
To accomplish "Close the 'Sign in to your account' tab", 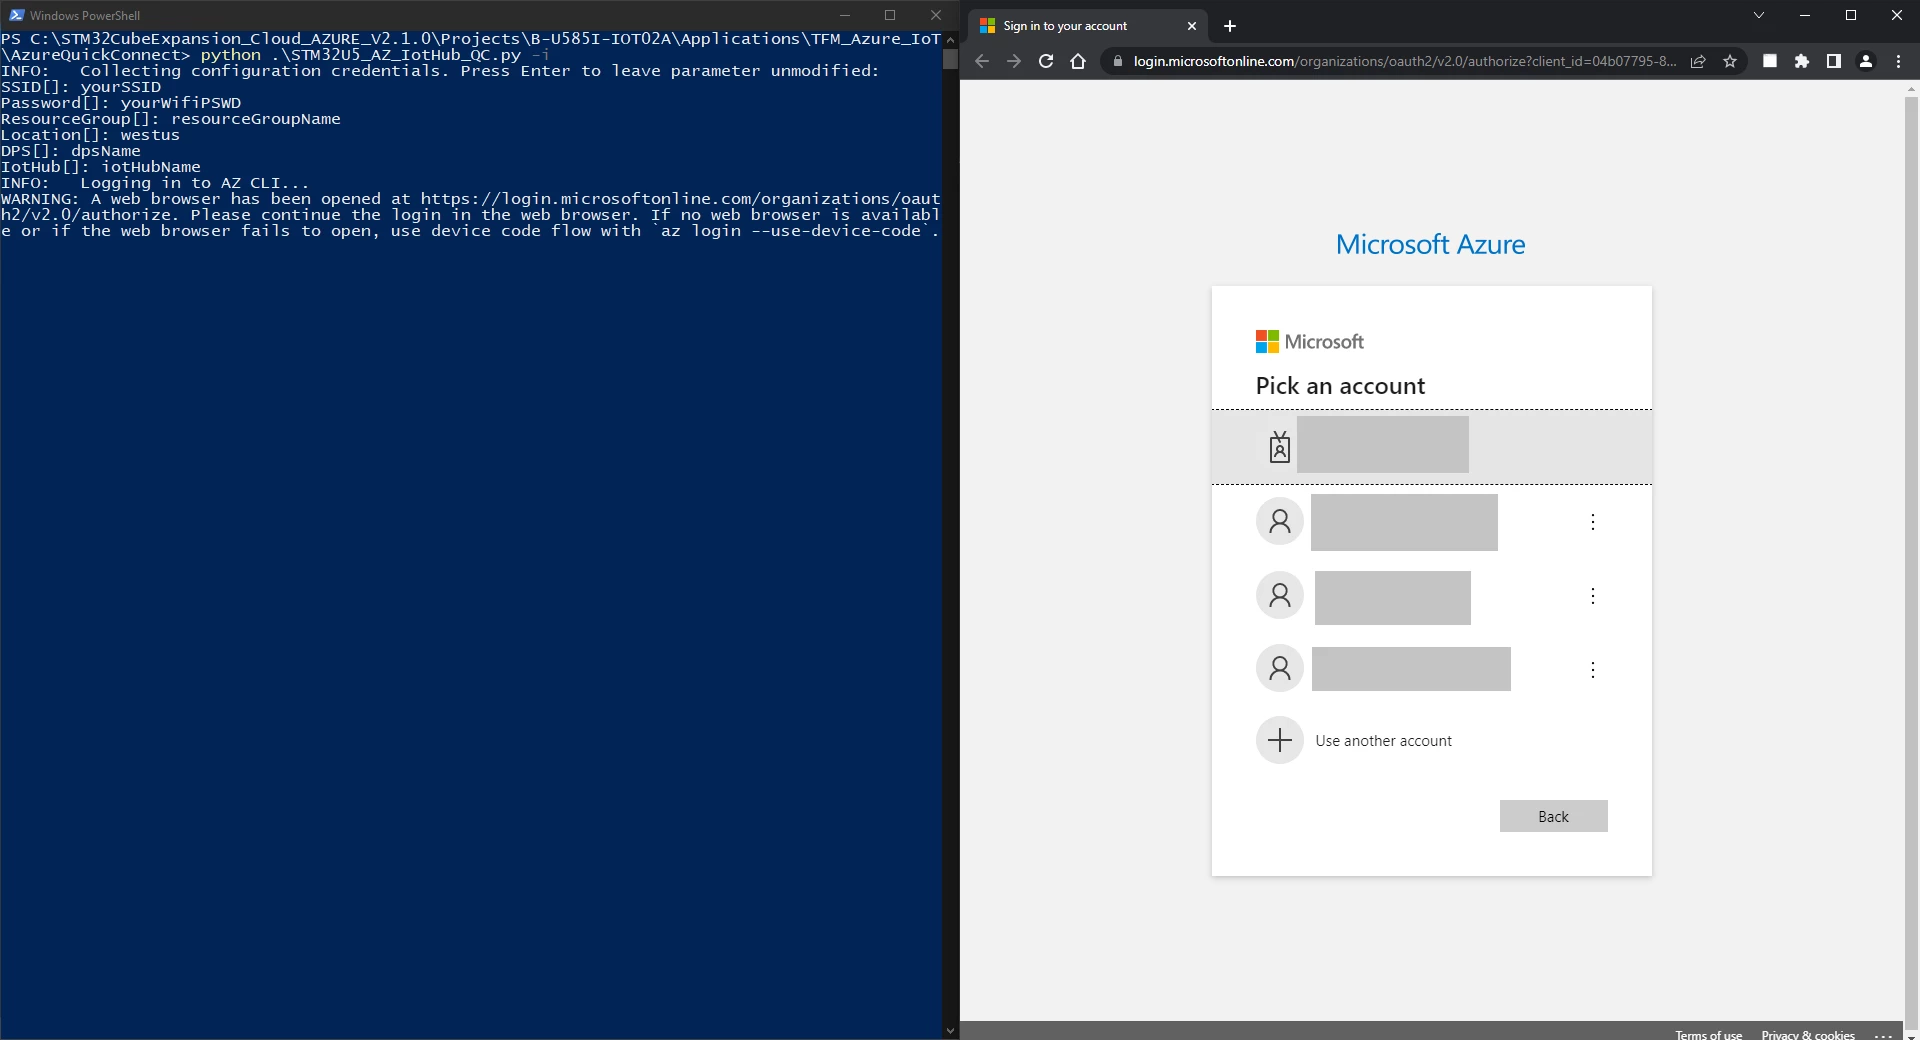I will click(1191, 26).
